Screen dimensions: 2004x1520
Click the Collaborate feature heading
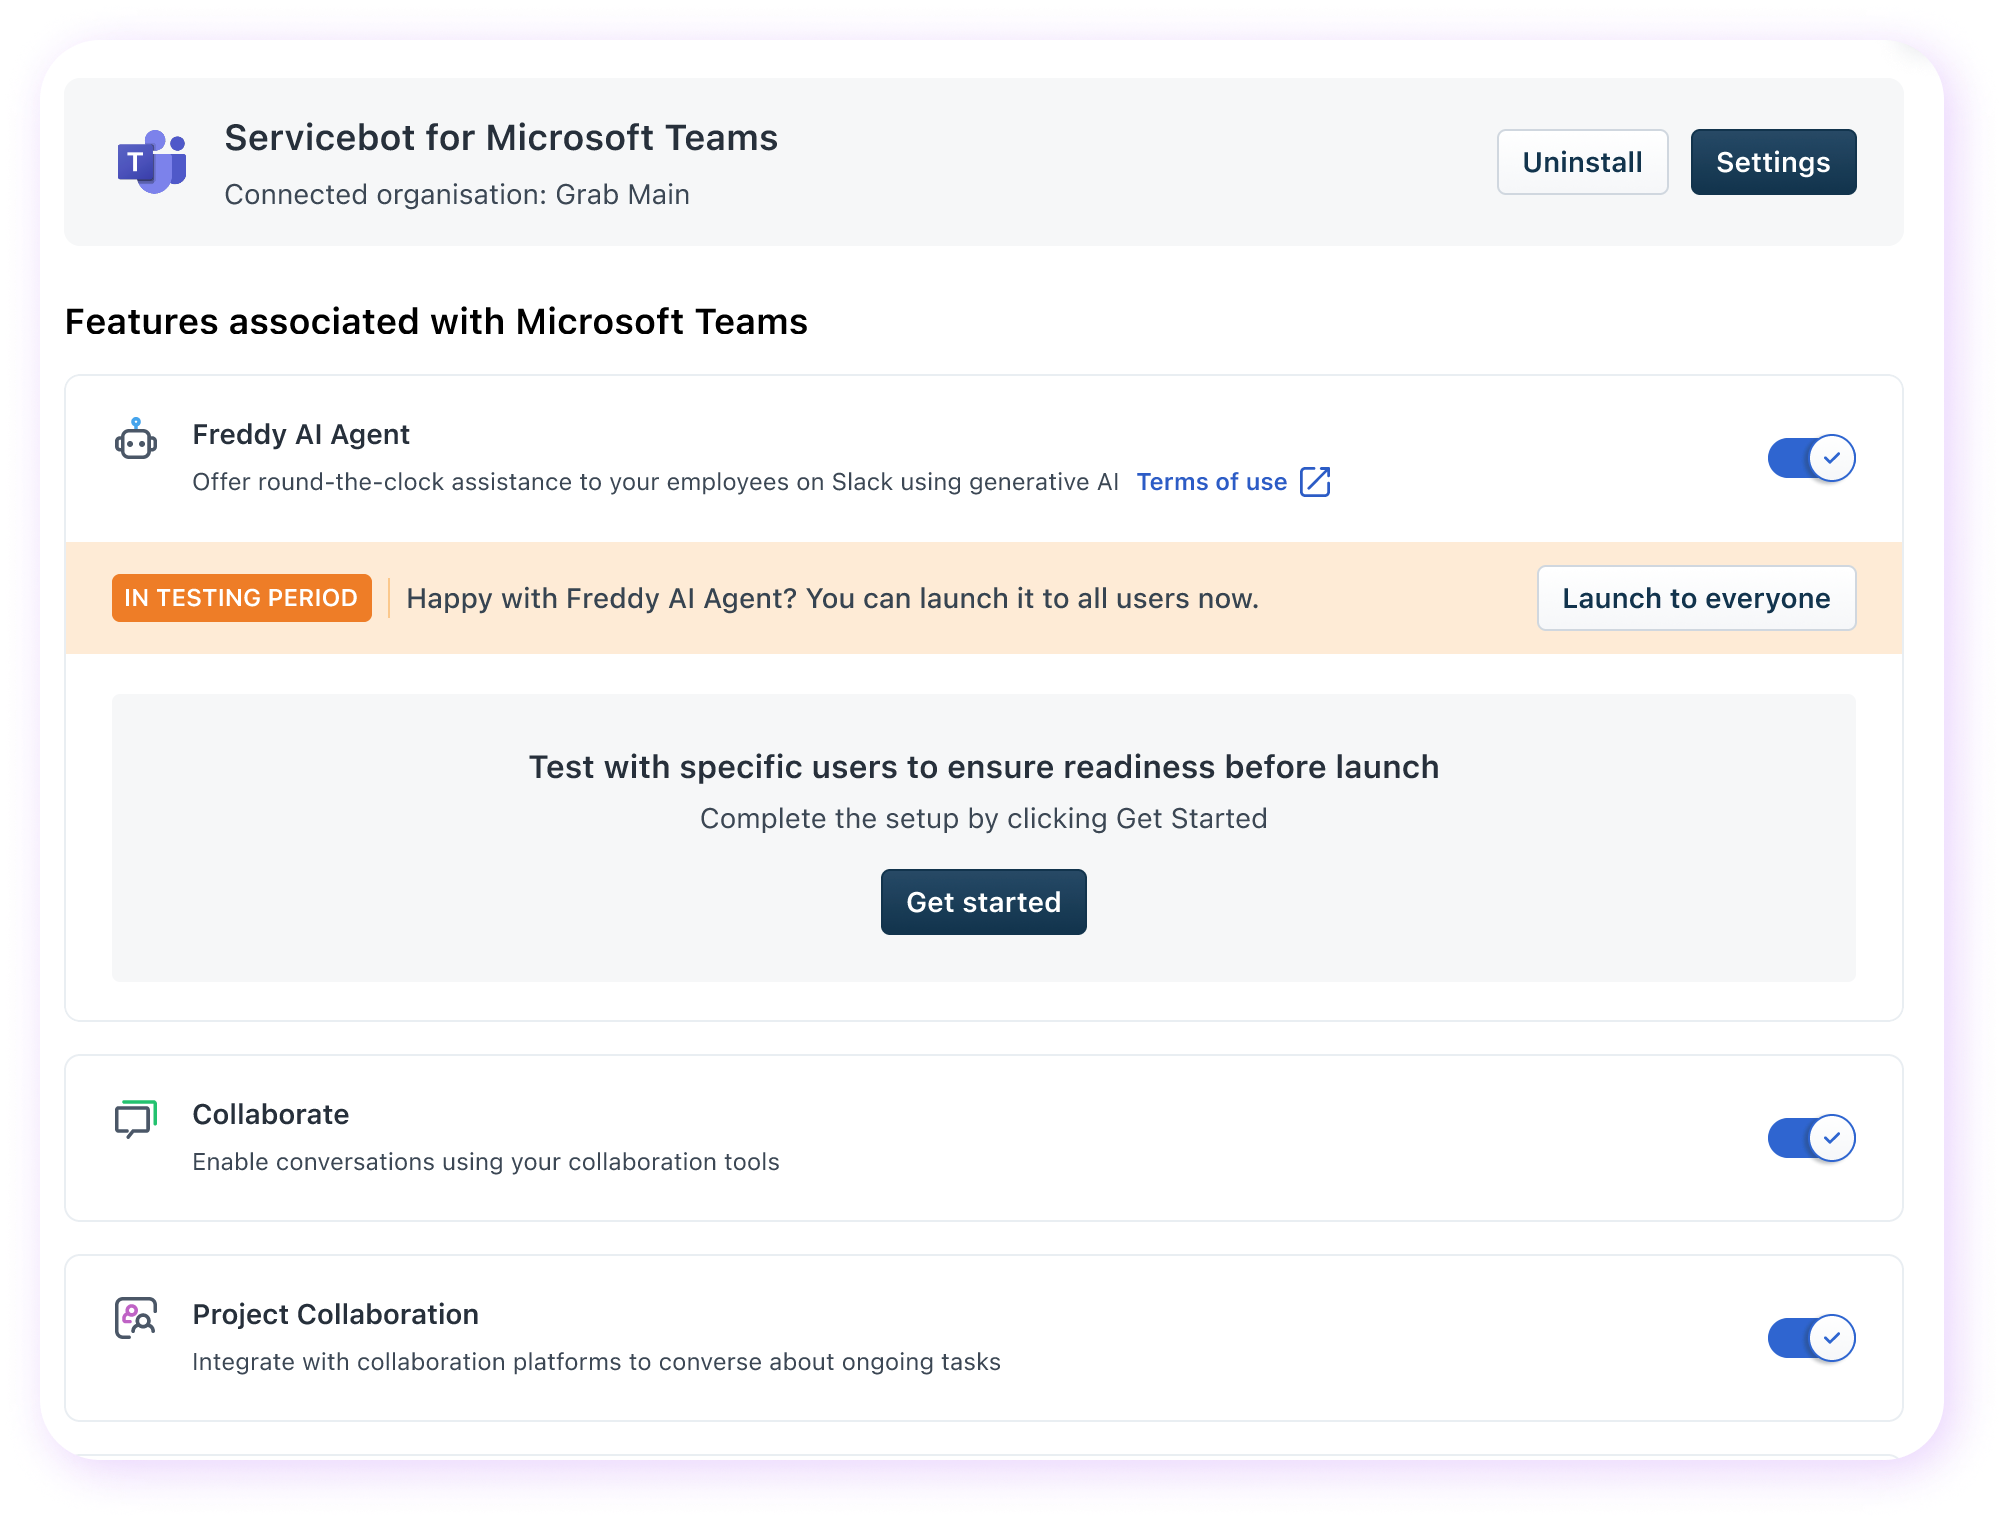click(x=270, y=1114)
